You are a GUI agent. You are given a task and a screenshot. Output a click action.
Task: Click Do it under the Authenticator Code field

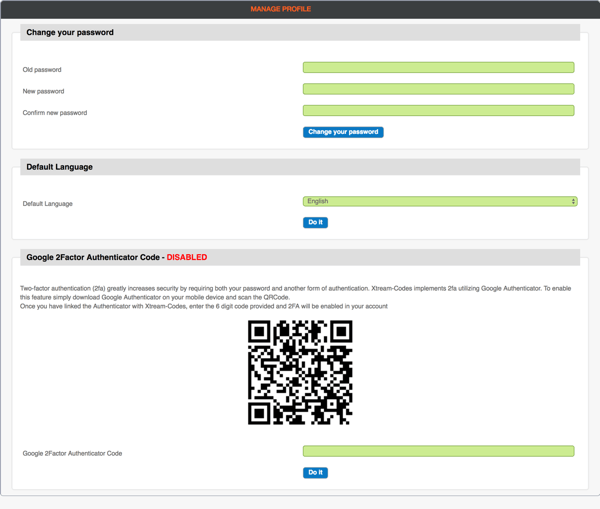point(315,473)
